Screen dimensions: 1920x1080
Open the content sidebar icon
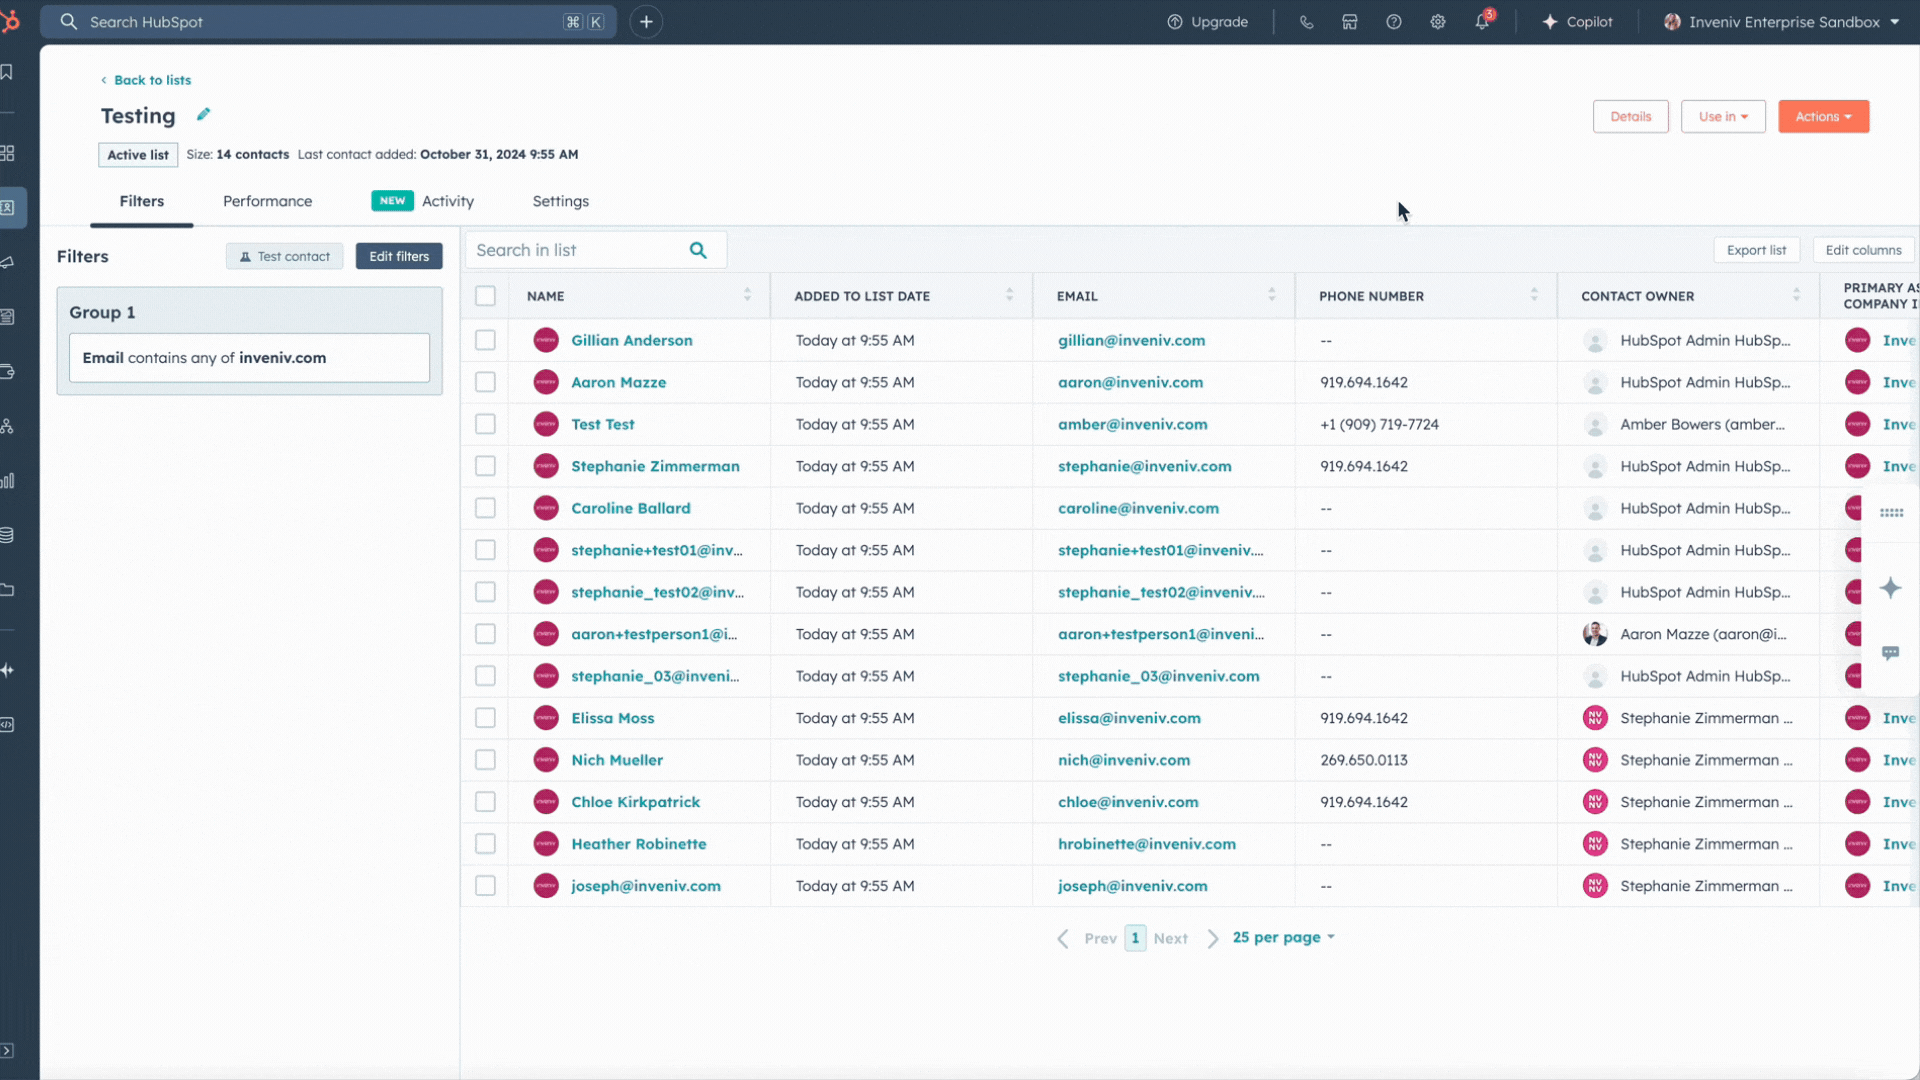[7, 317]
